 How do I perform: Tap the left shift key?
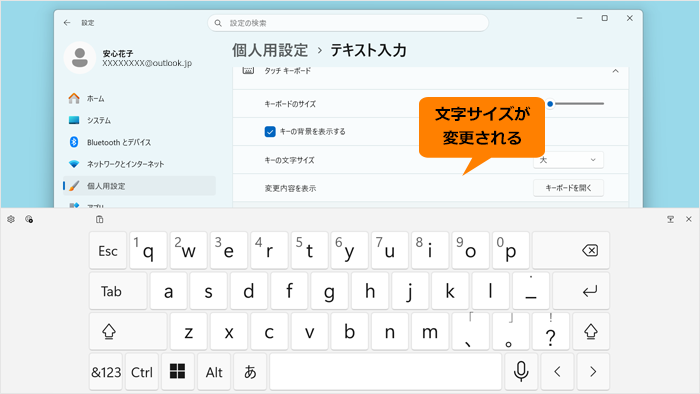[128, 332]
